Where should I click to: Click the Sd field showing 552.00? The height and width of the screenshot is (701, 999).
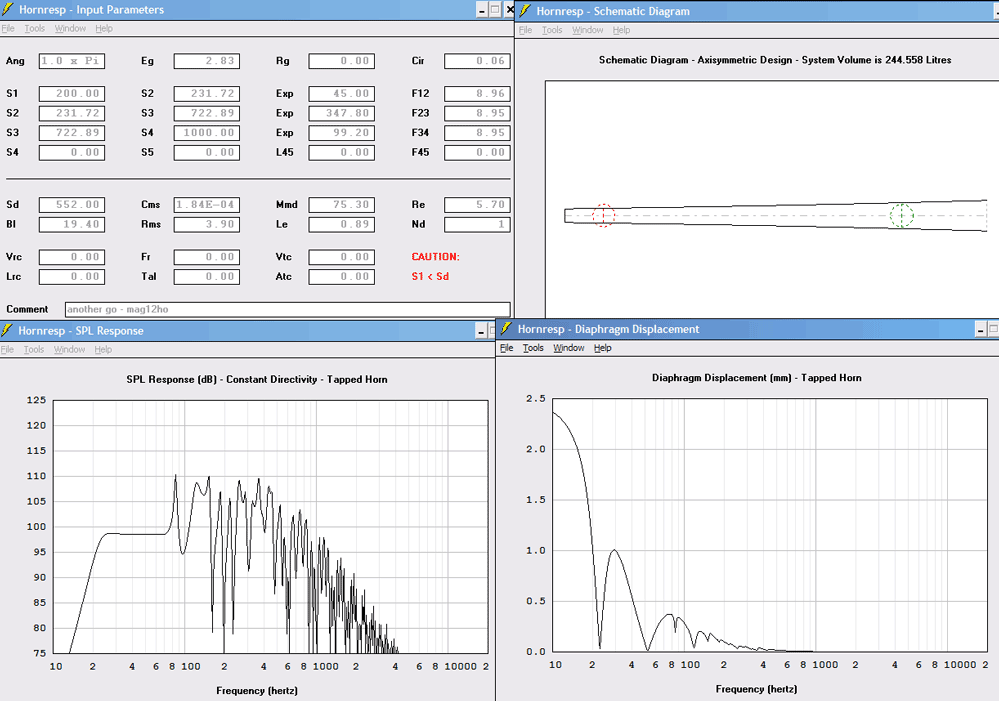(x=72, y=205)
